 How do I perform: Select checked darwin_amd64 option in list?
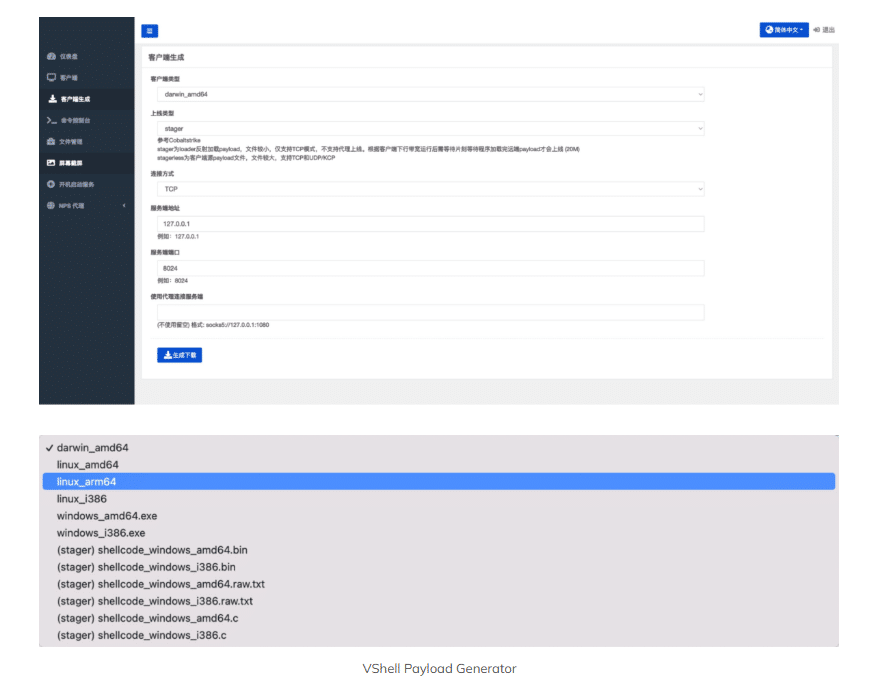point(439,447)
